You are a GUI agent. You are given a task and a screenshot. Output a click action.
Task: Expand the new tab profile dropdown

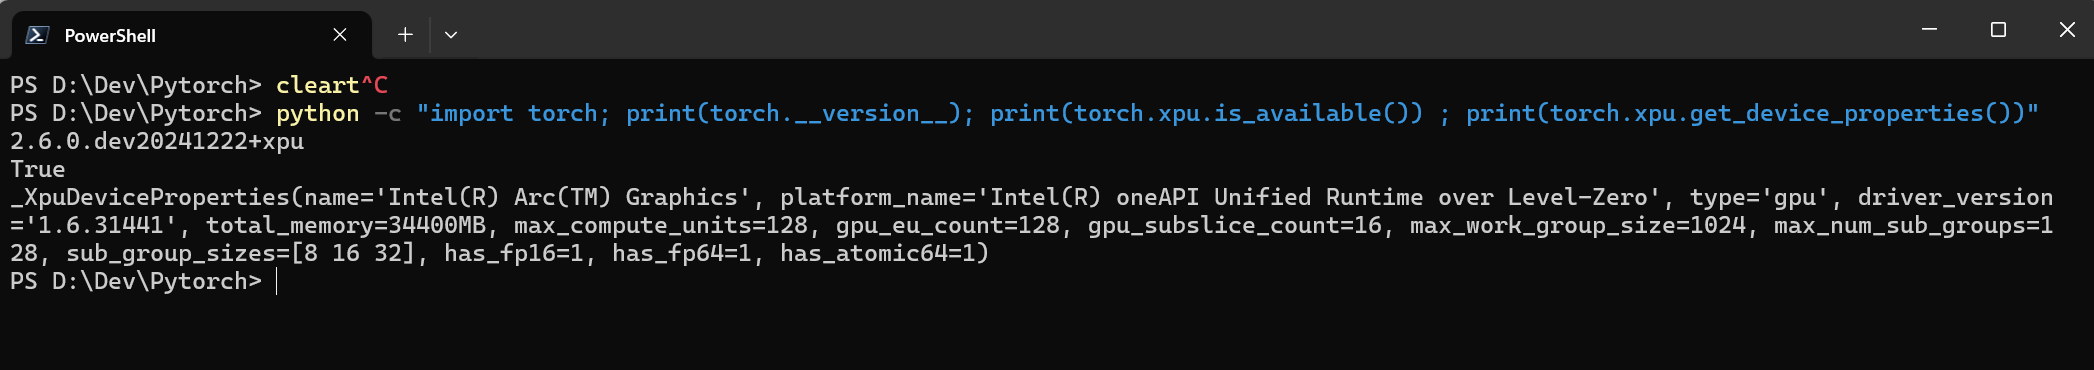451,35
